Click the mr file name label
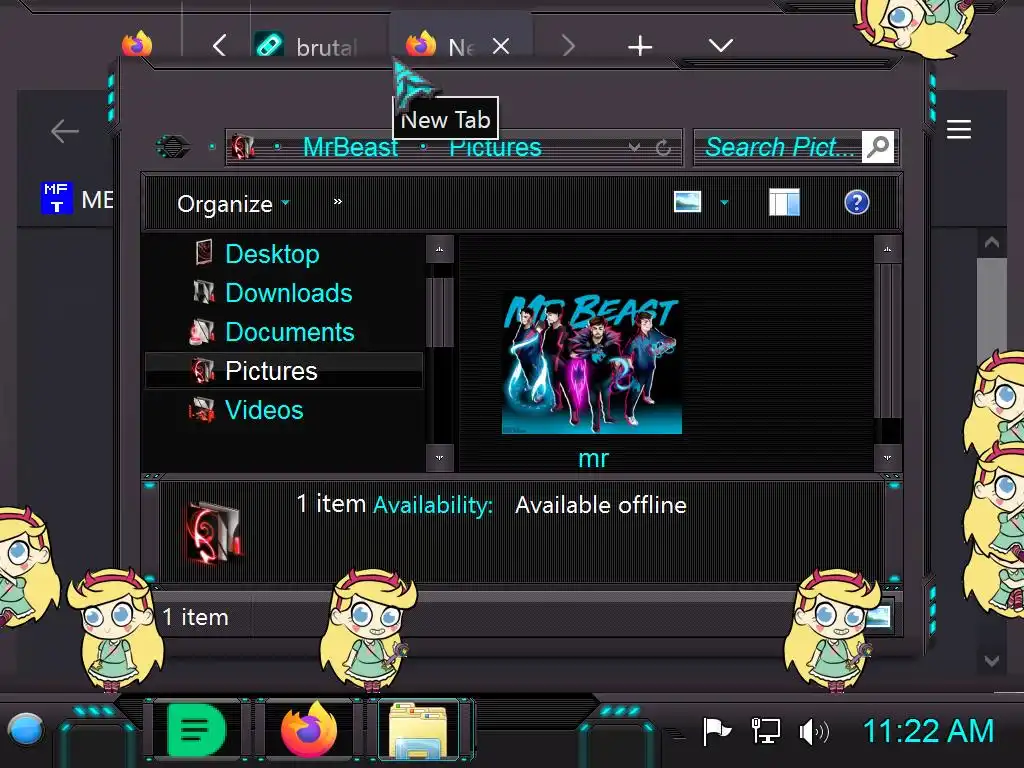 (x=593, y=458)
